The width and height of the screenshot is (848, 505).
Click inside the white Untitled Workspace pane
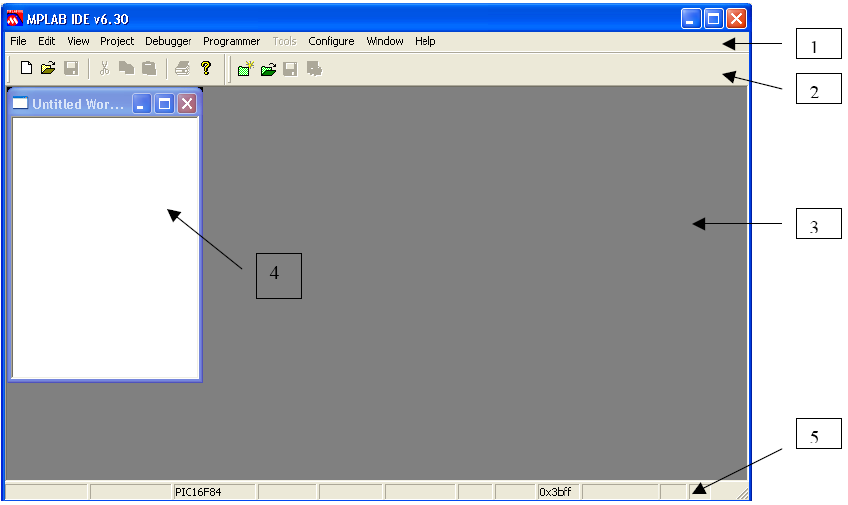point(105,247)
